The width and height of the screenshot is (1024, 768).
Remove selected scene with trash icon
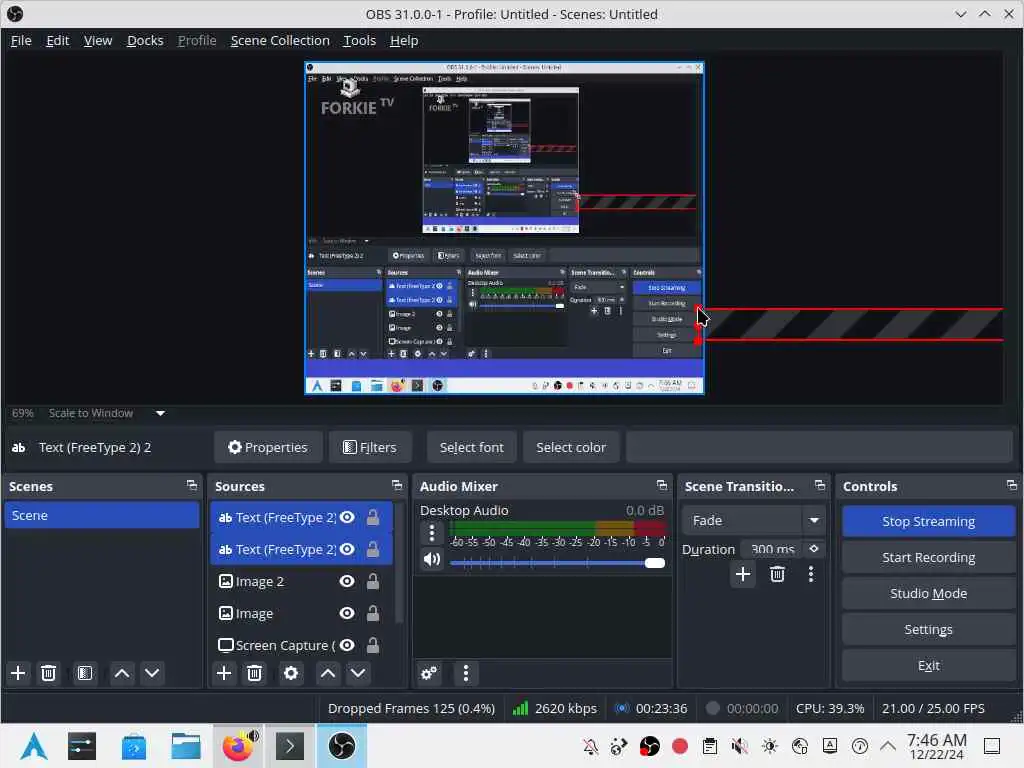[48, 673]
